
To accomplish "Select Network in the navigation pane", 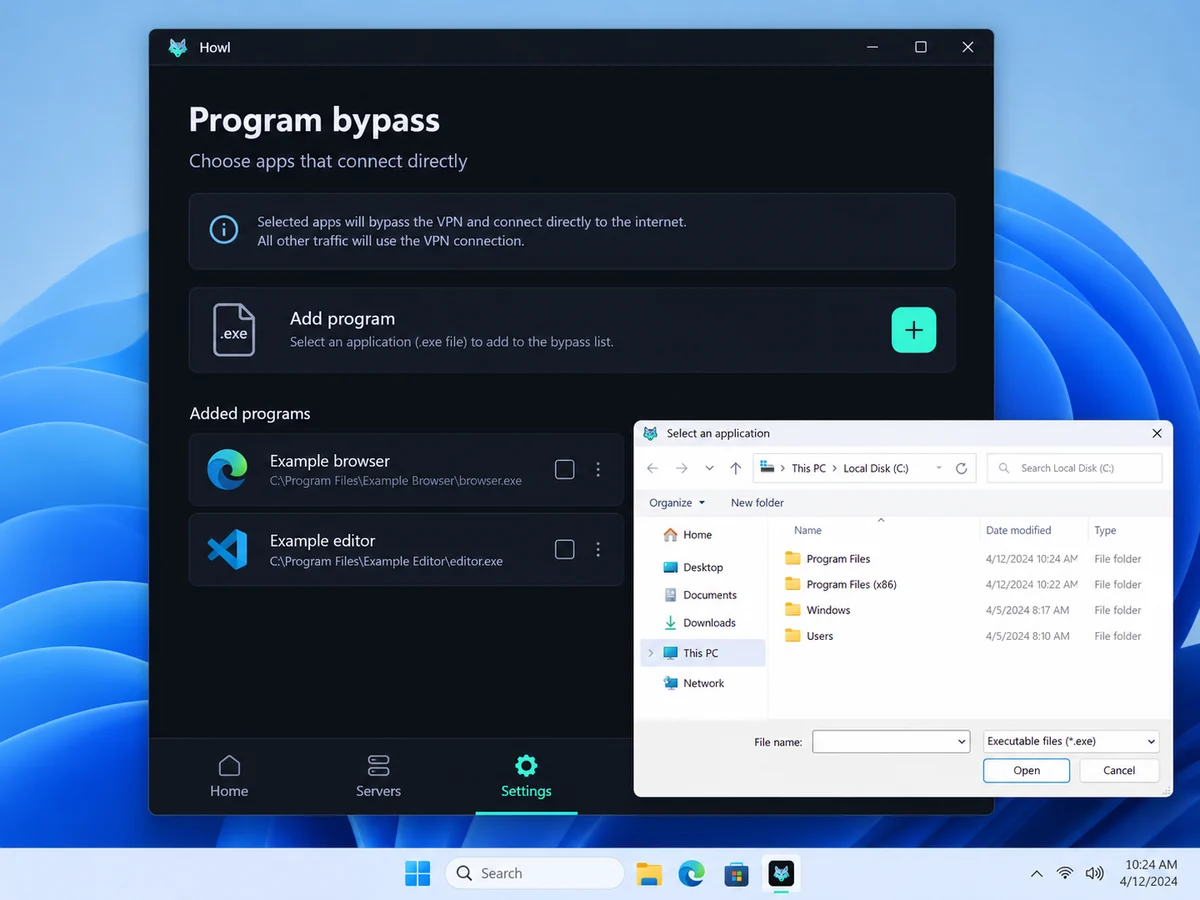I will [693, 683].
